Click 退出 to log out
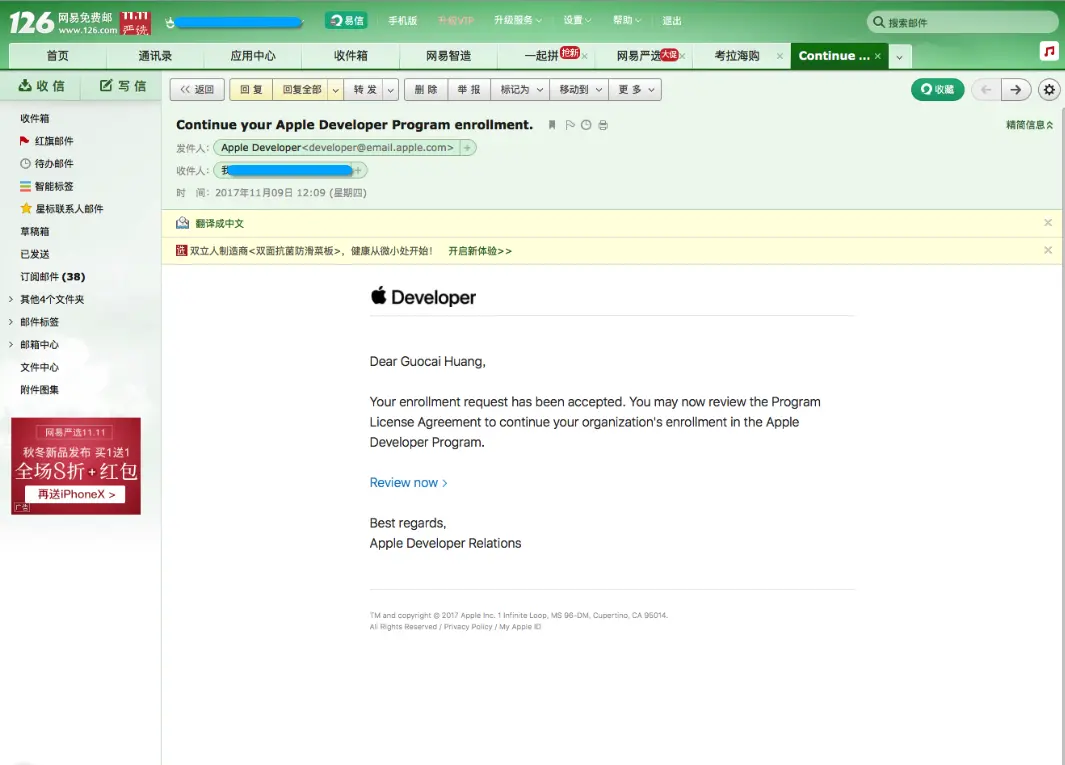The image size is (1065, 765). [x=671, y=20]
